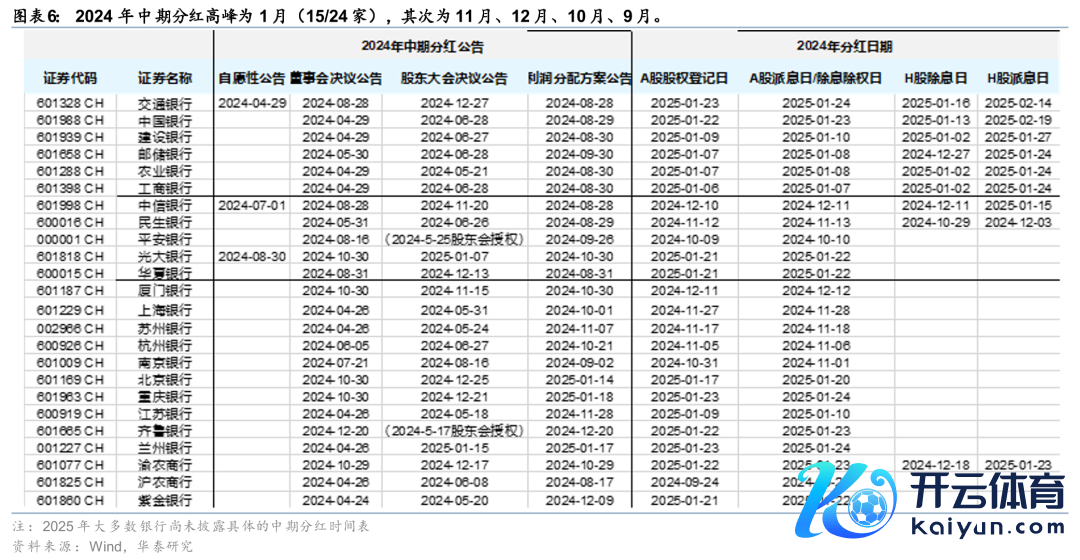This screenshot has width=1080, height=560.
Task: Click the 自愿性公告 column header
Action: click(252, 78)
